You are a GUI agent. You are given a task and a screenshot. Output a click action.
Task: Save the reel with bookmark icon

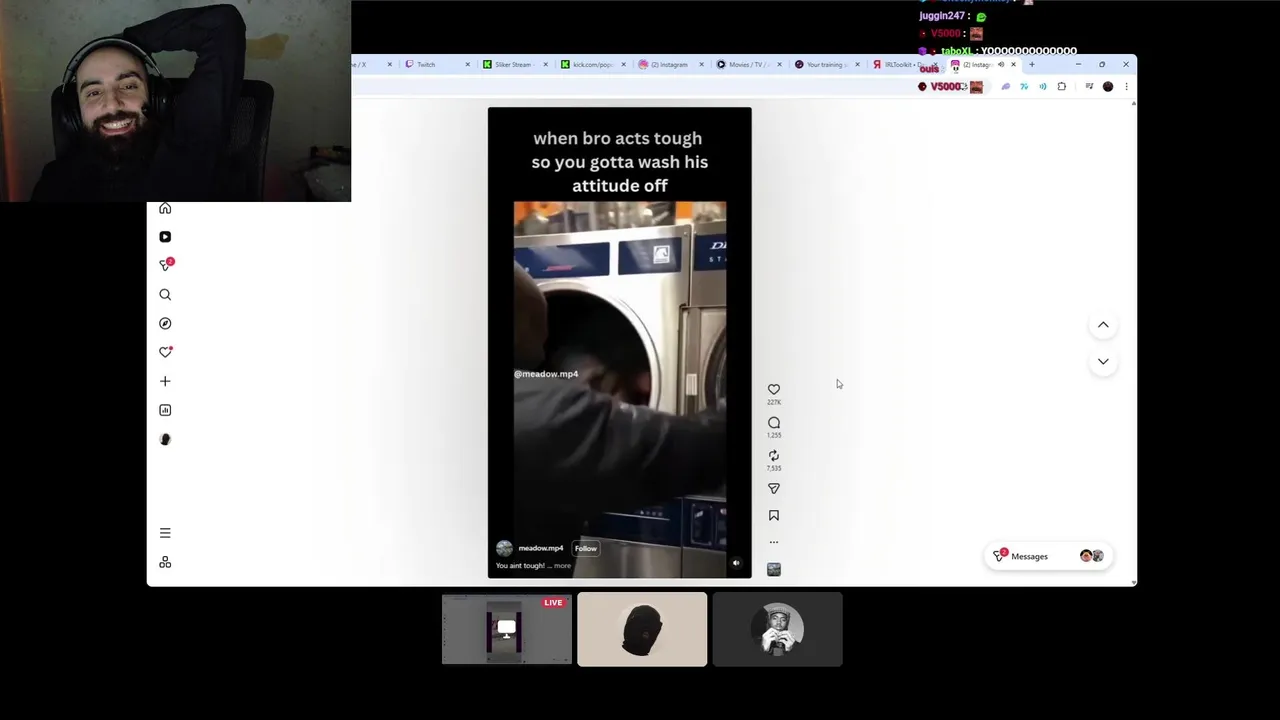coord(774,515)
